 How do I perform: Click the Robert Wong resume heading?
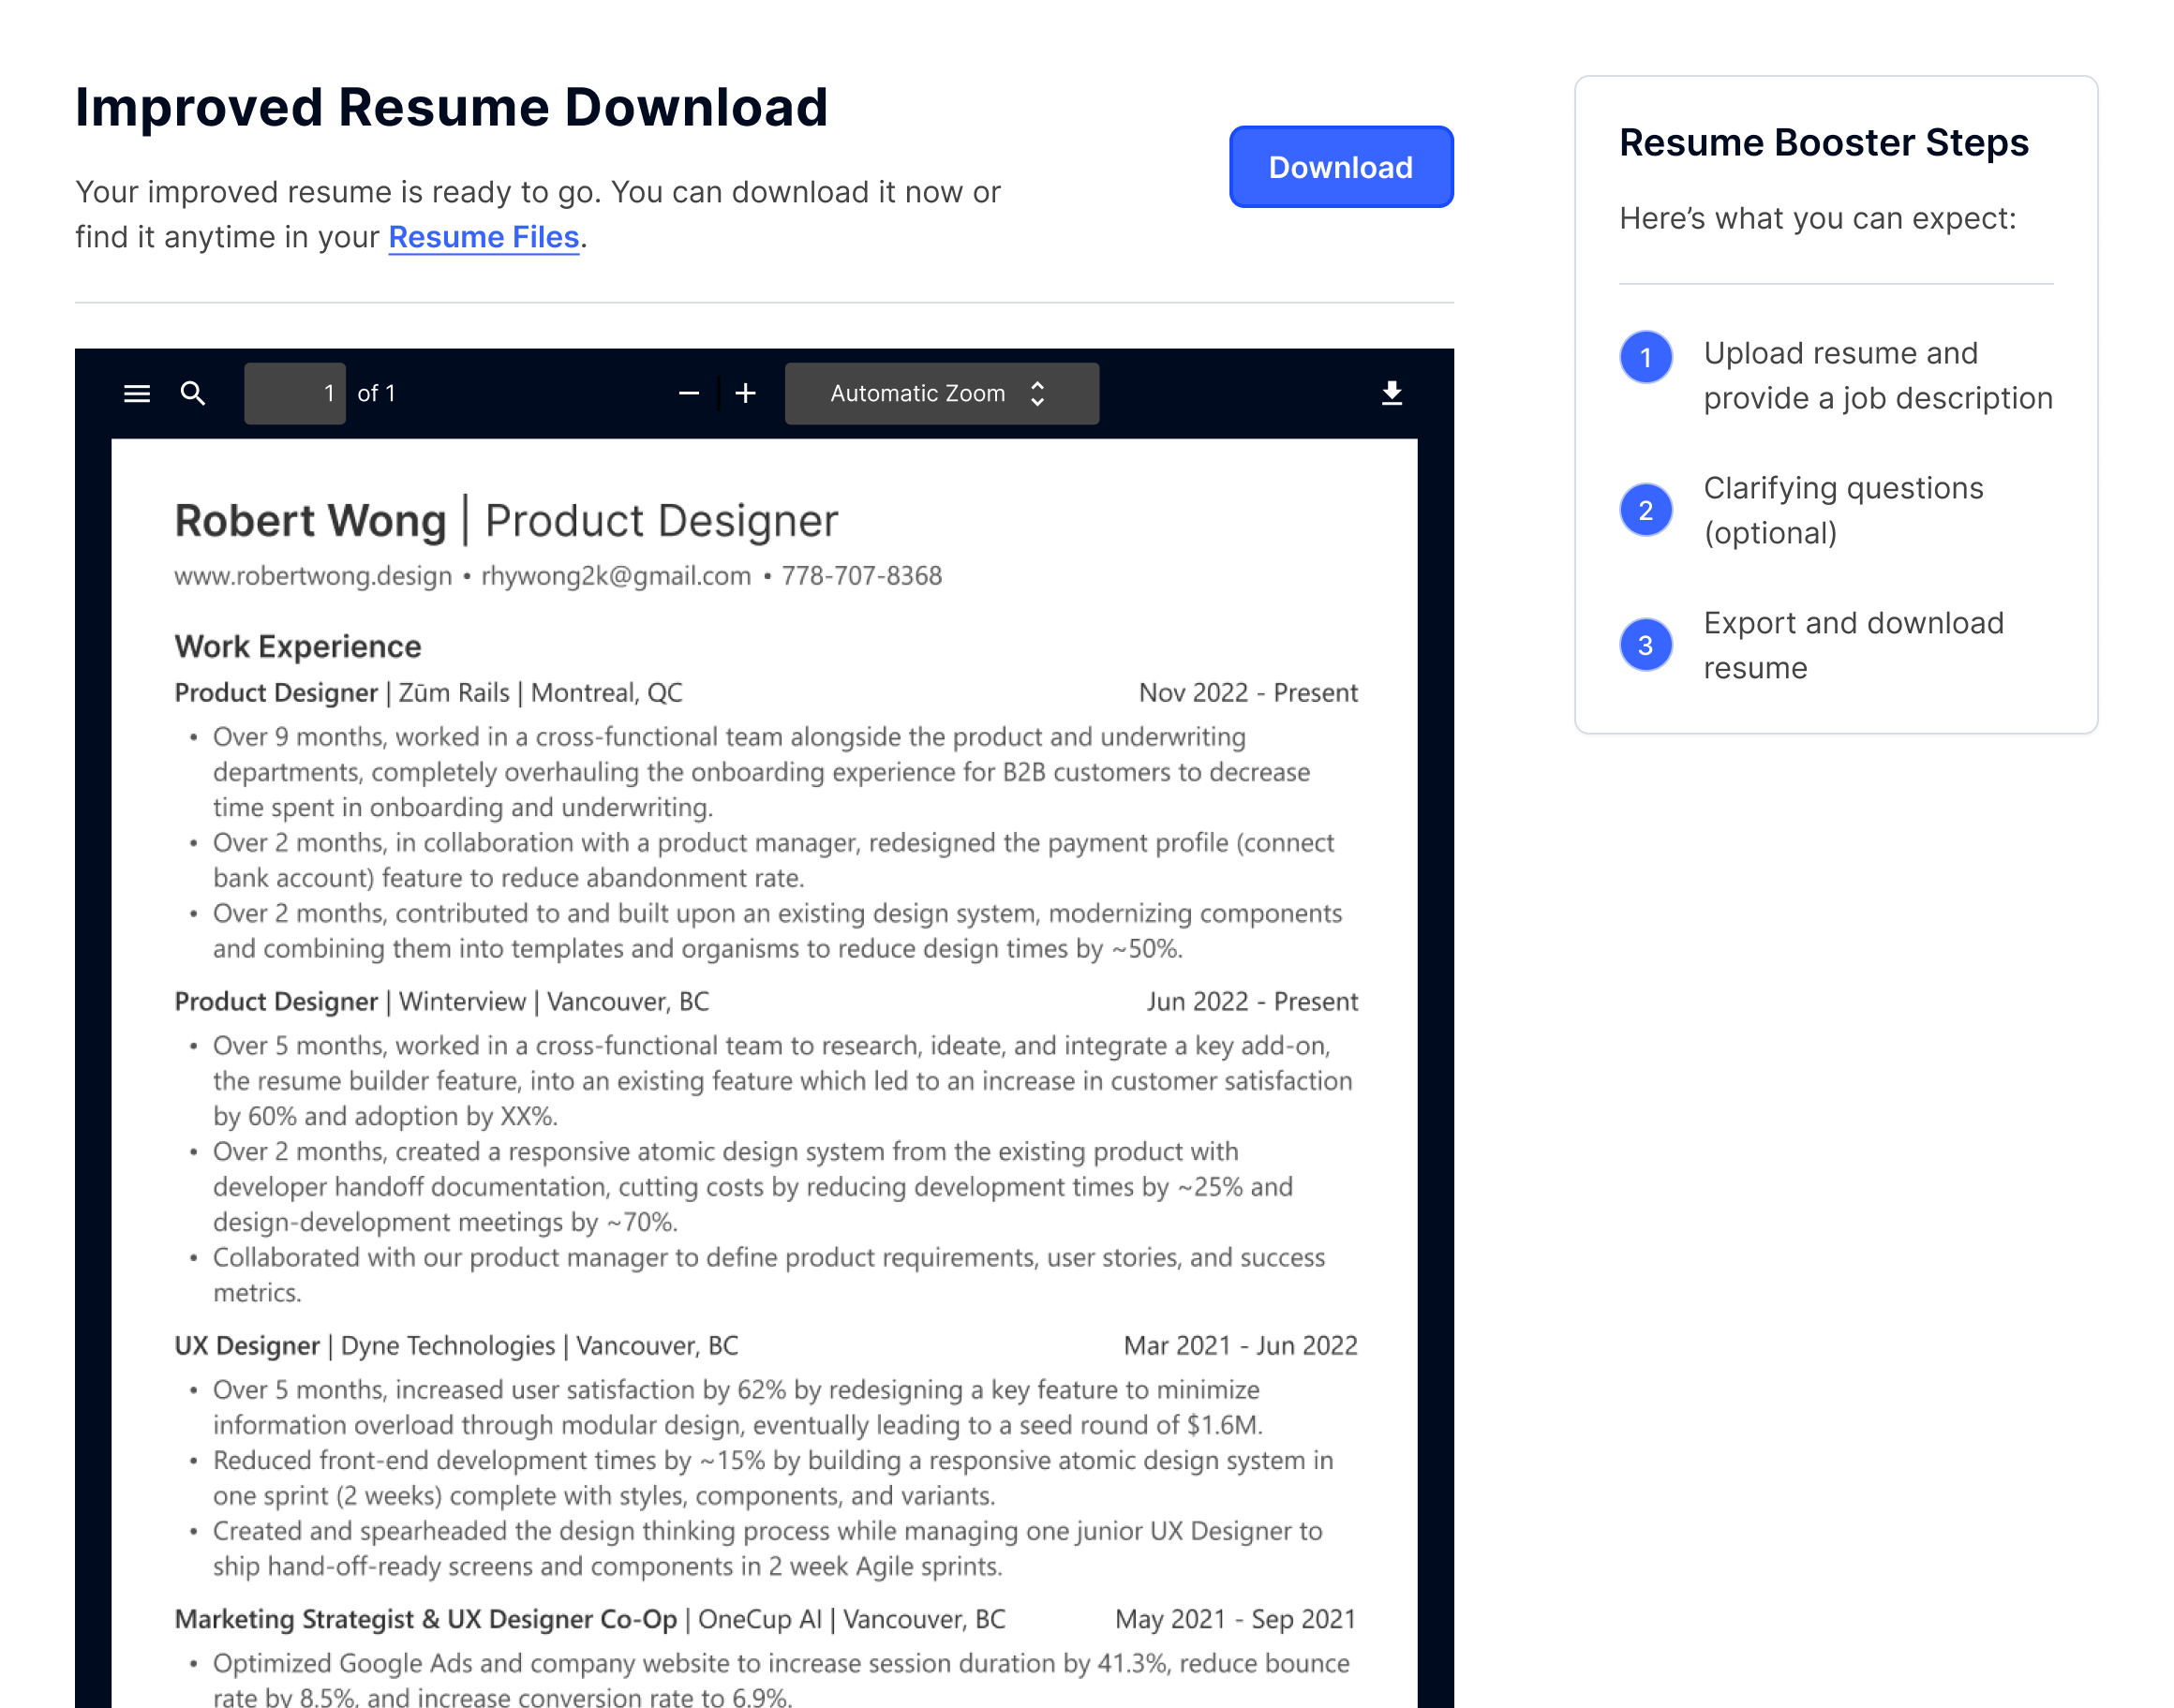click(x=310, y=522)
